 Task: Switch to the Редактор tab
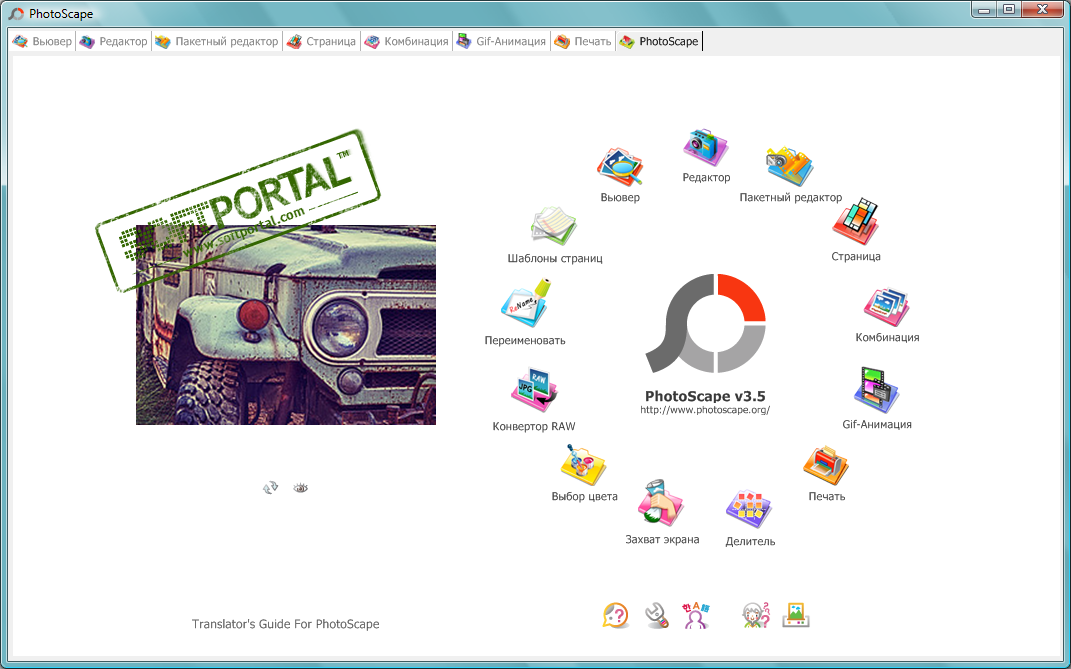113,41
